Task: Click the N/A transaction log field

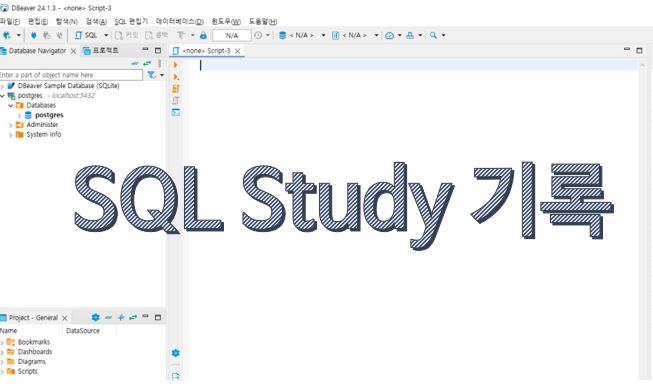Action: pos(232,35)
